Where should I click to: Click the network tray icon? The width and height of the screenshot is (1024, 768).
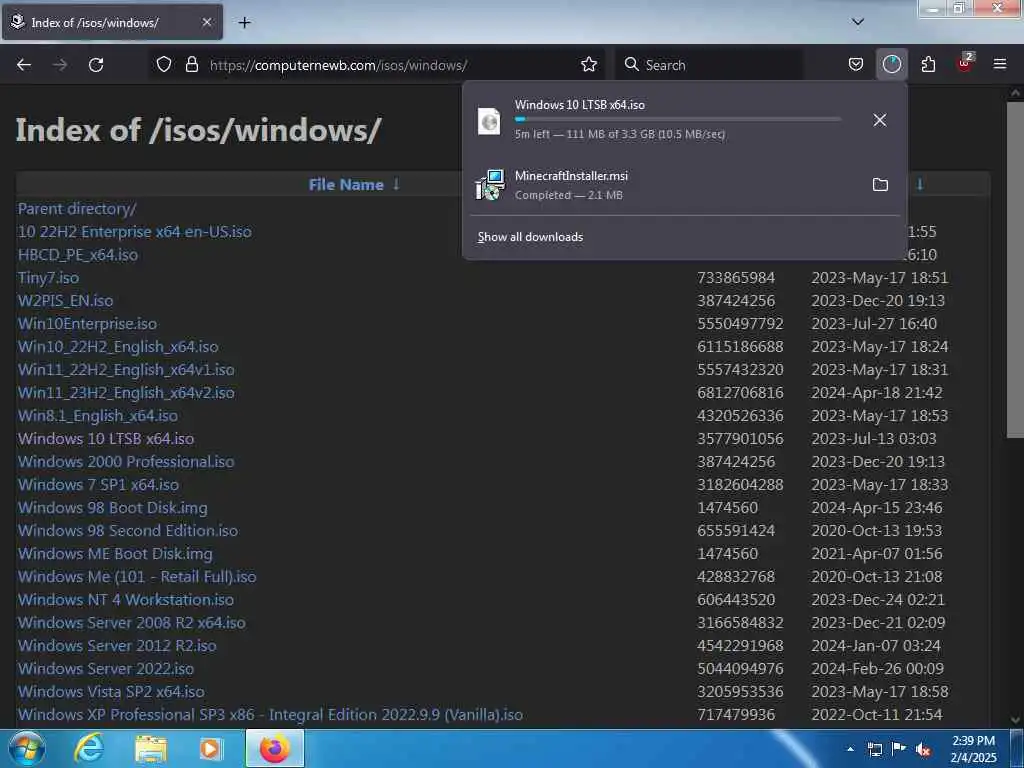[x=874, y=749]
